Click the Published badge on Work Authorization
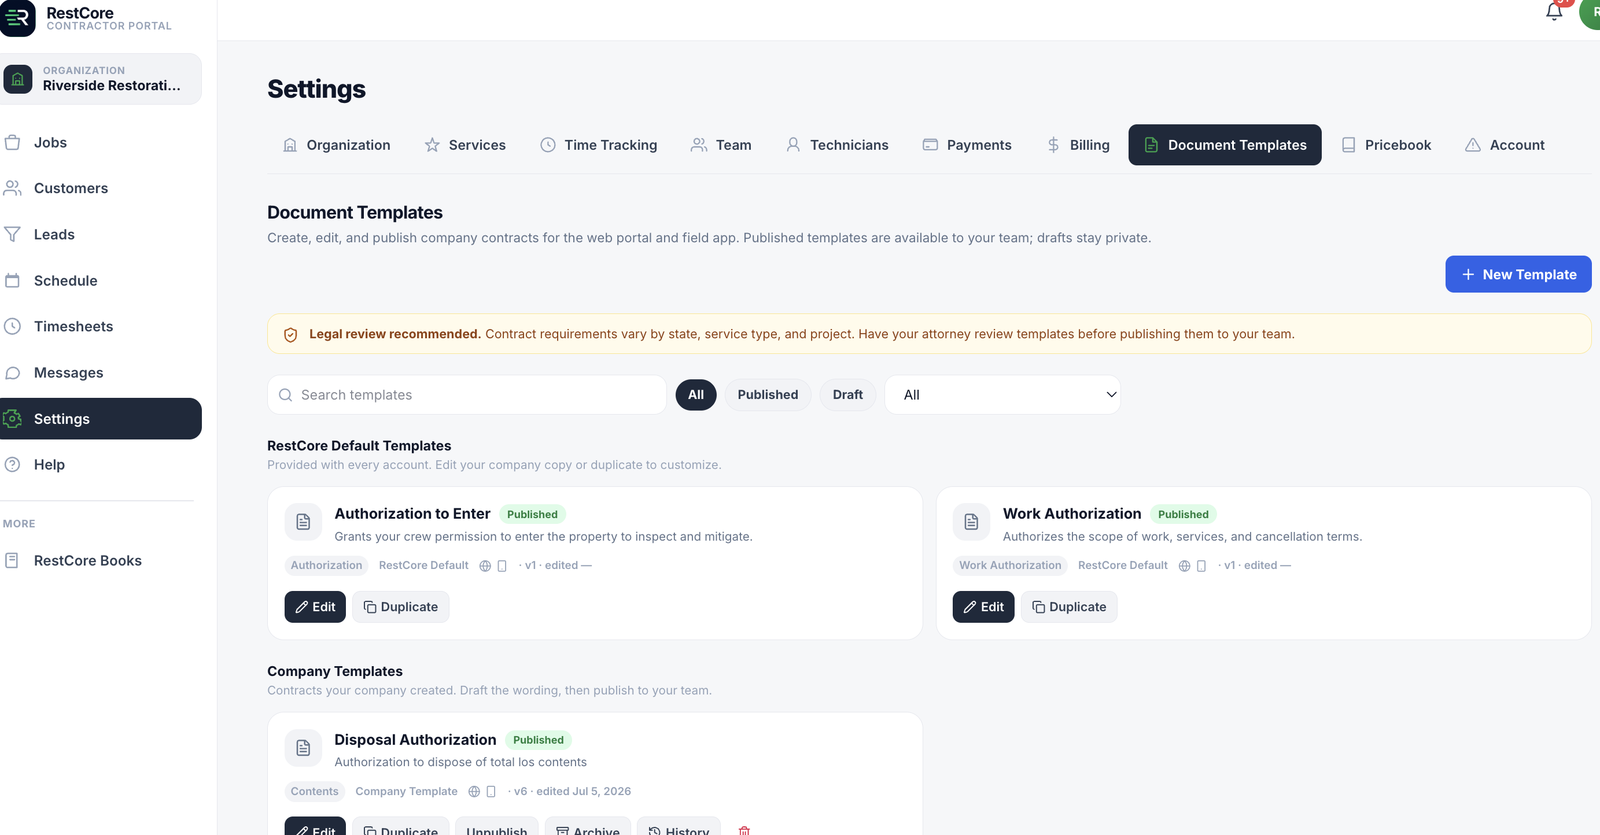 (1183, 514)
